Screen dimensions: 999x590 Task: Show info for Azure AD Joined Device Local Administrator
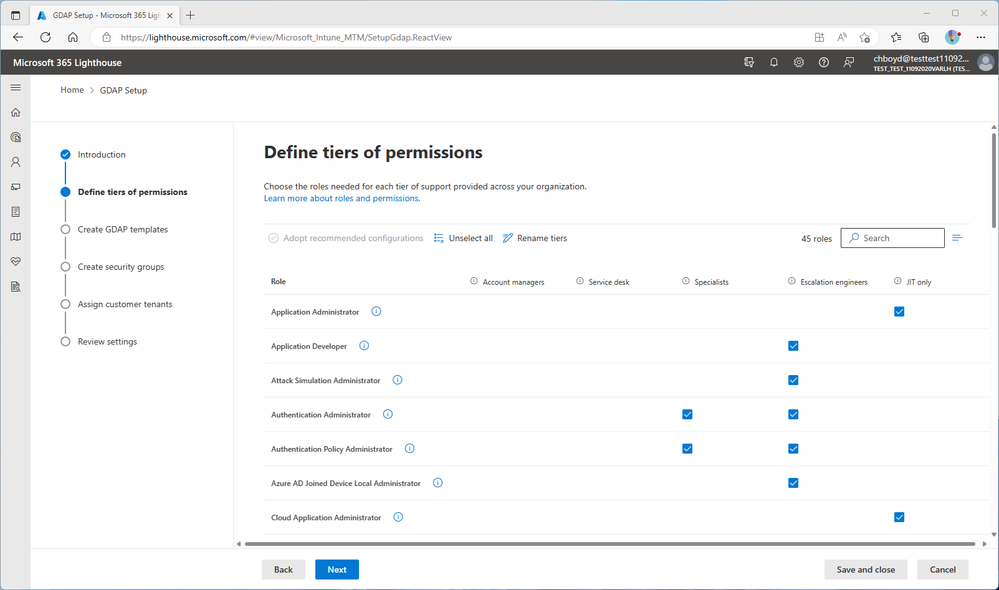tap(438, 483)
